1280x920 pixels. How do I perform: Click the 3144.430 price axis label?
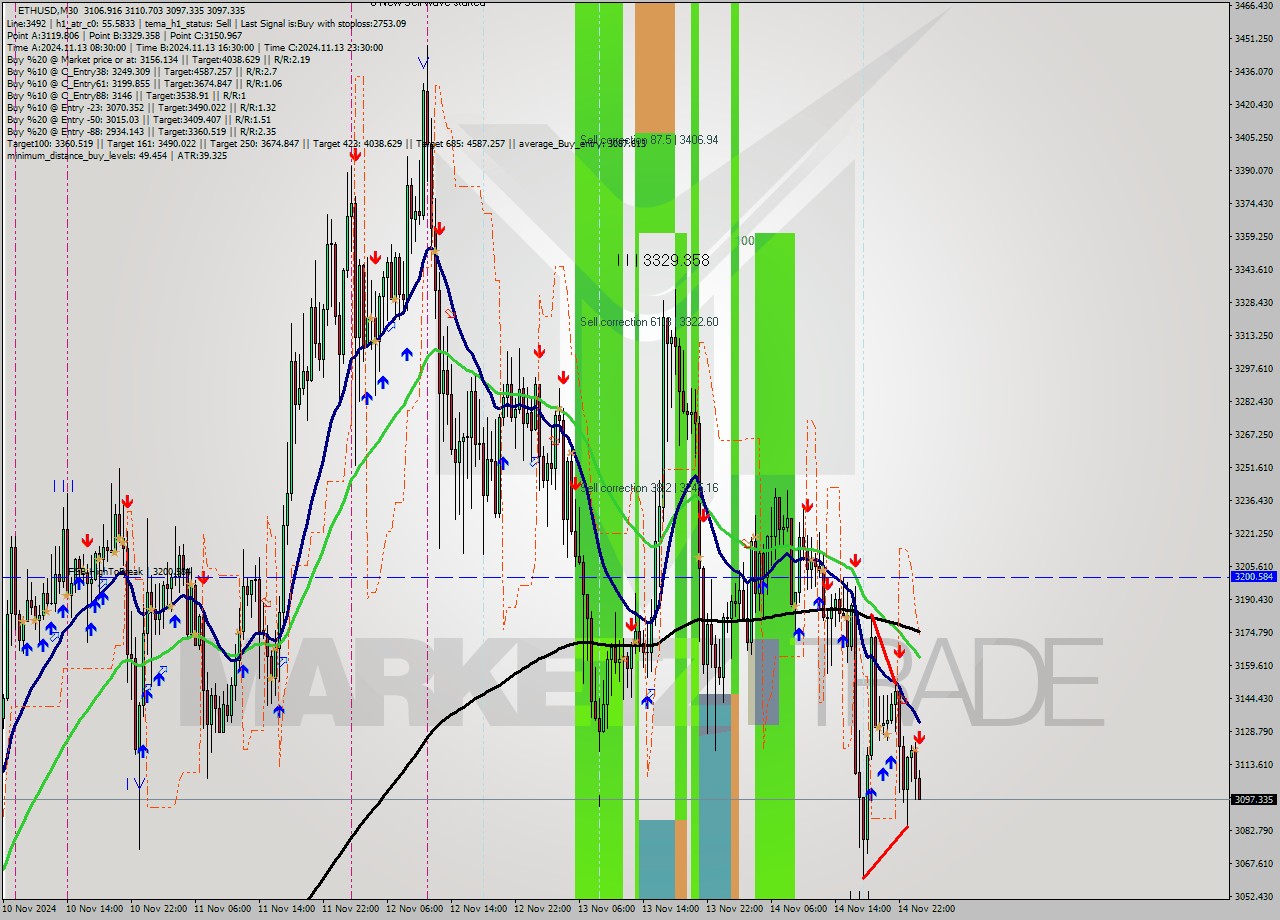pos(1254,698)
